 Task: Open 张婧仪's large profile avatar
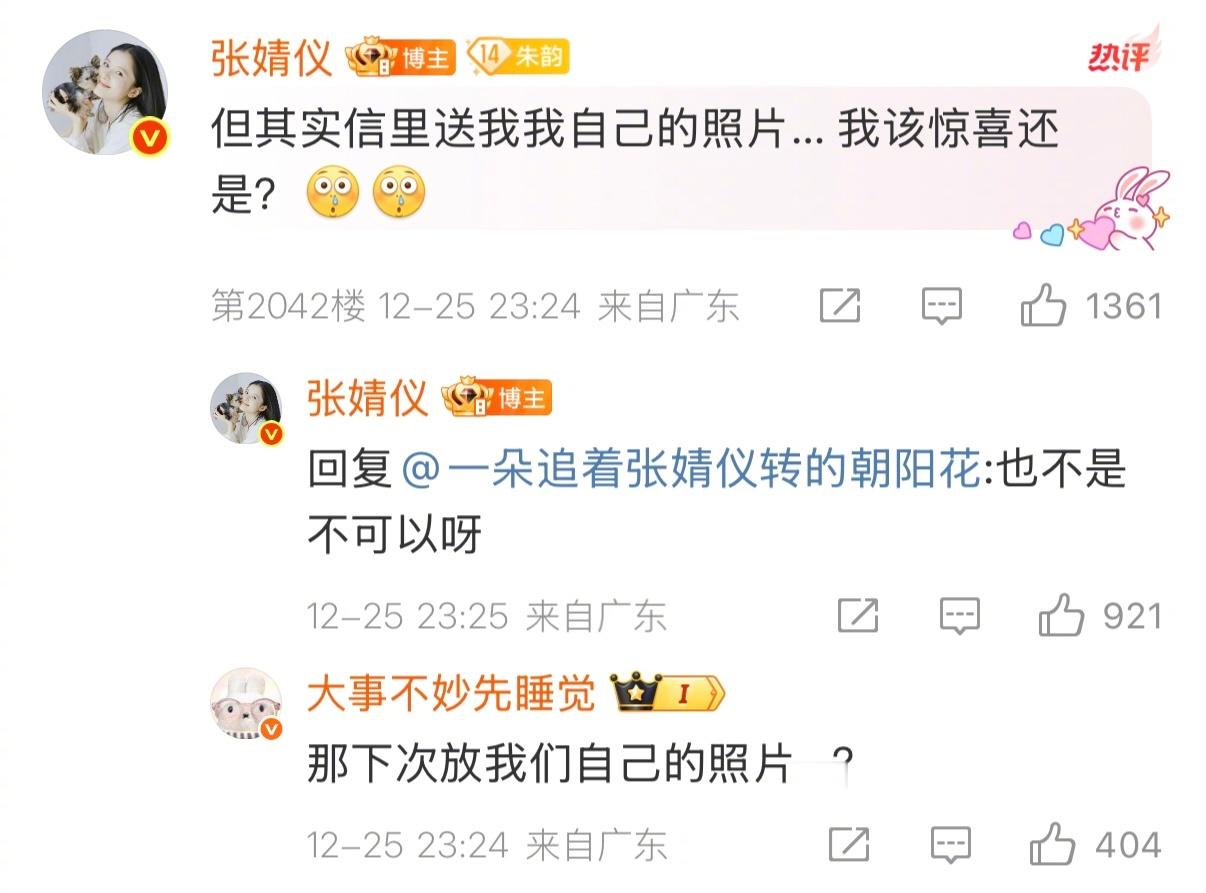(105, 93)
